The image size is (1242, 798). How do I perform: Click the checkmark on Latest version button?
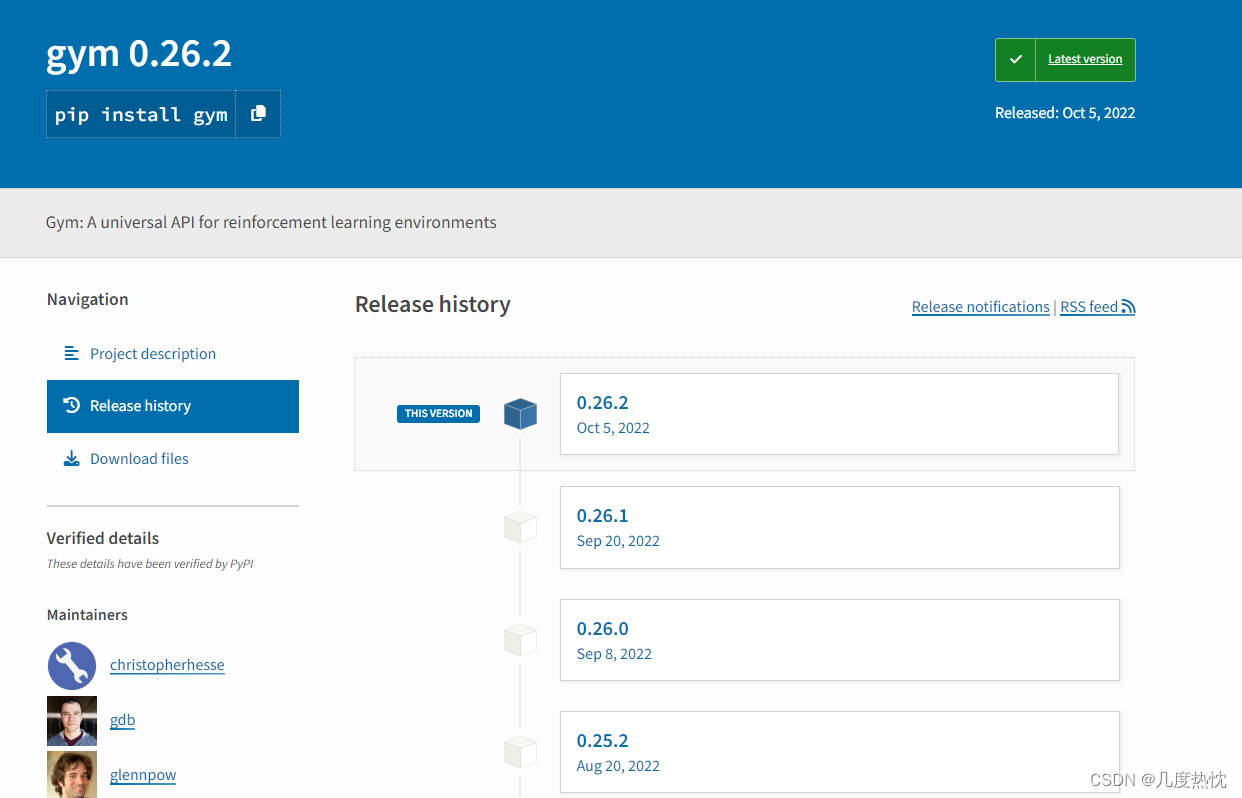tap(1015, 60)
